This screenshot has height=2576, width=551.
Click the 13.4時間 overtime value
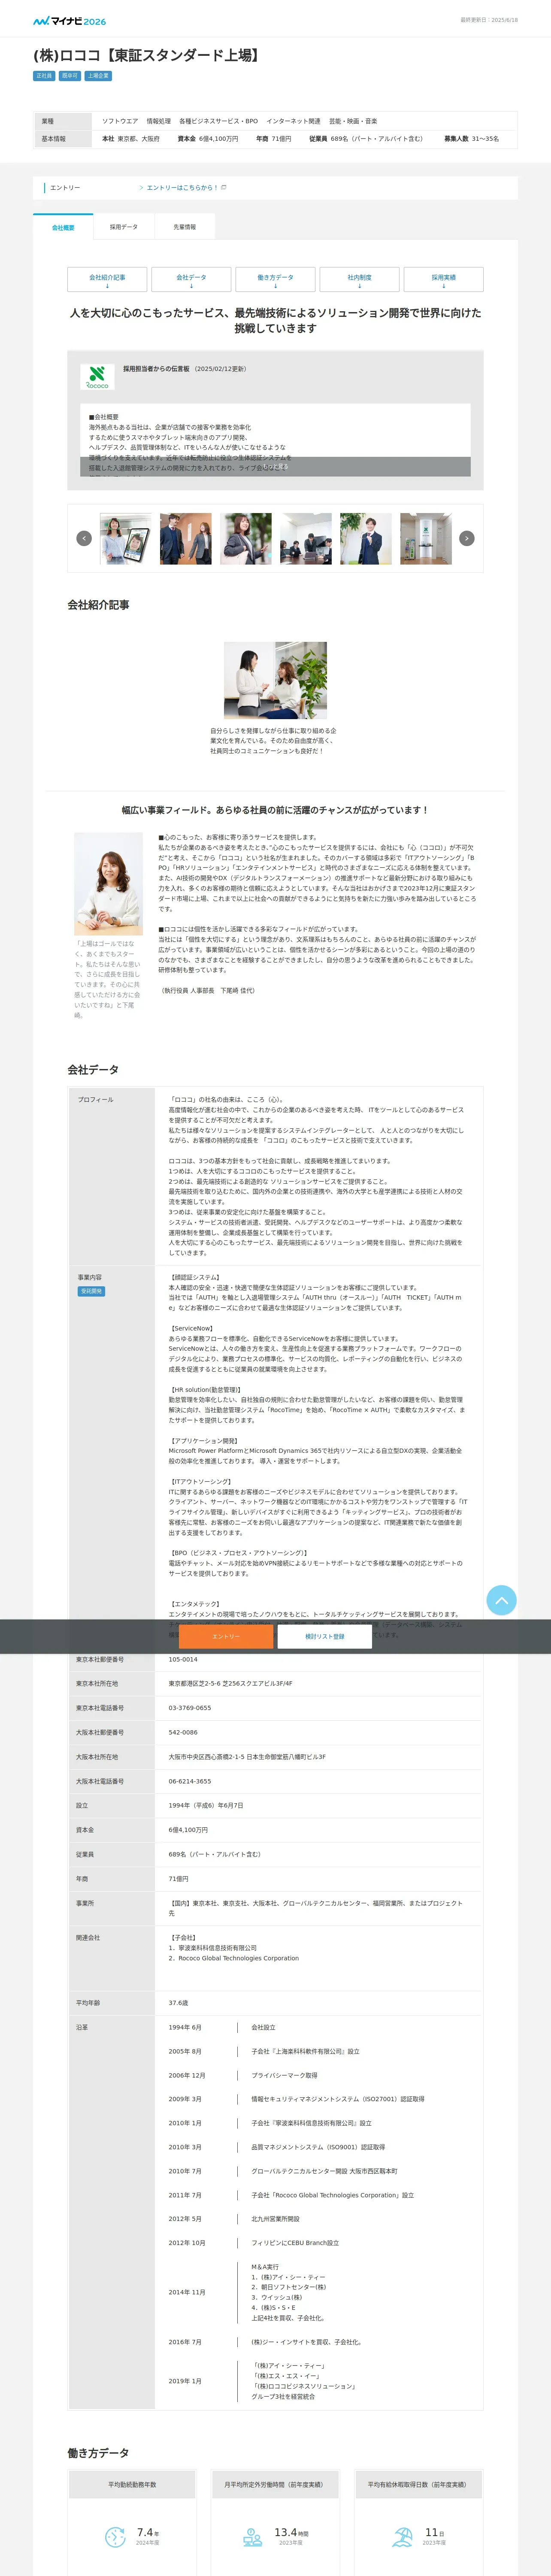(291, 2532)
